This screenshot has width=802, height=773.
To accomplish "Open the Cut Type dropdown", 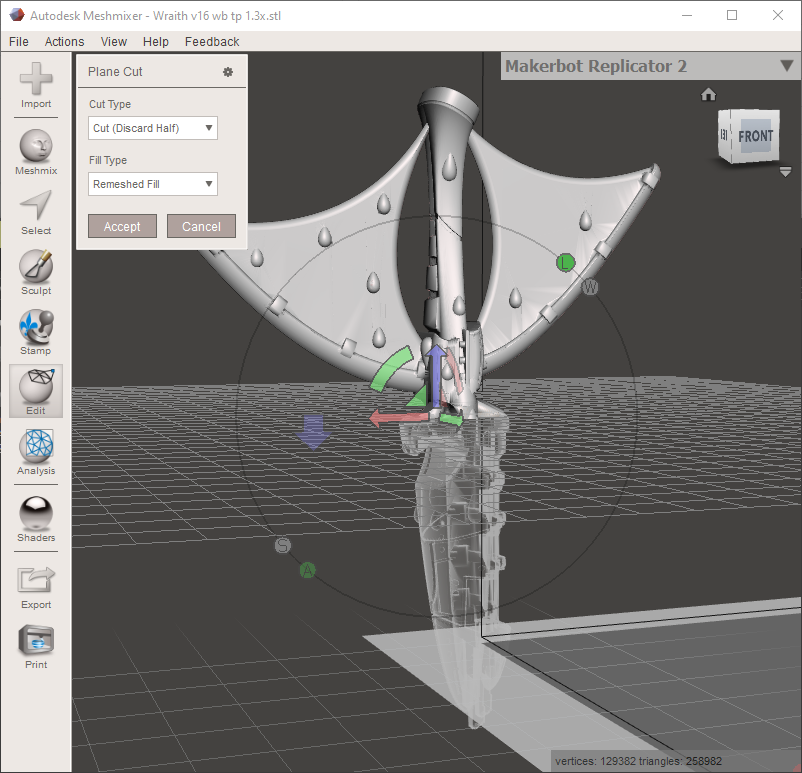I will [152, 128].
